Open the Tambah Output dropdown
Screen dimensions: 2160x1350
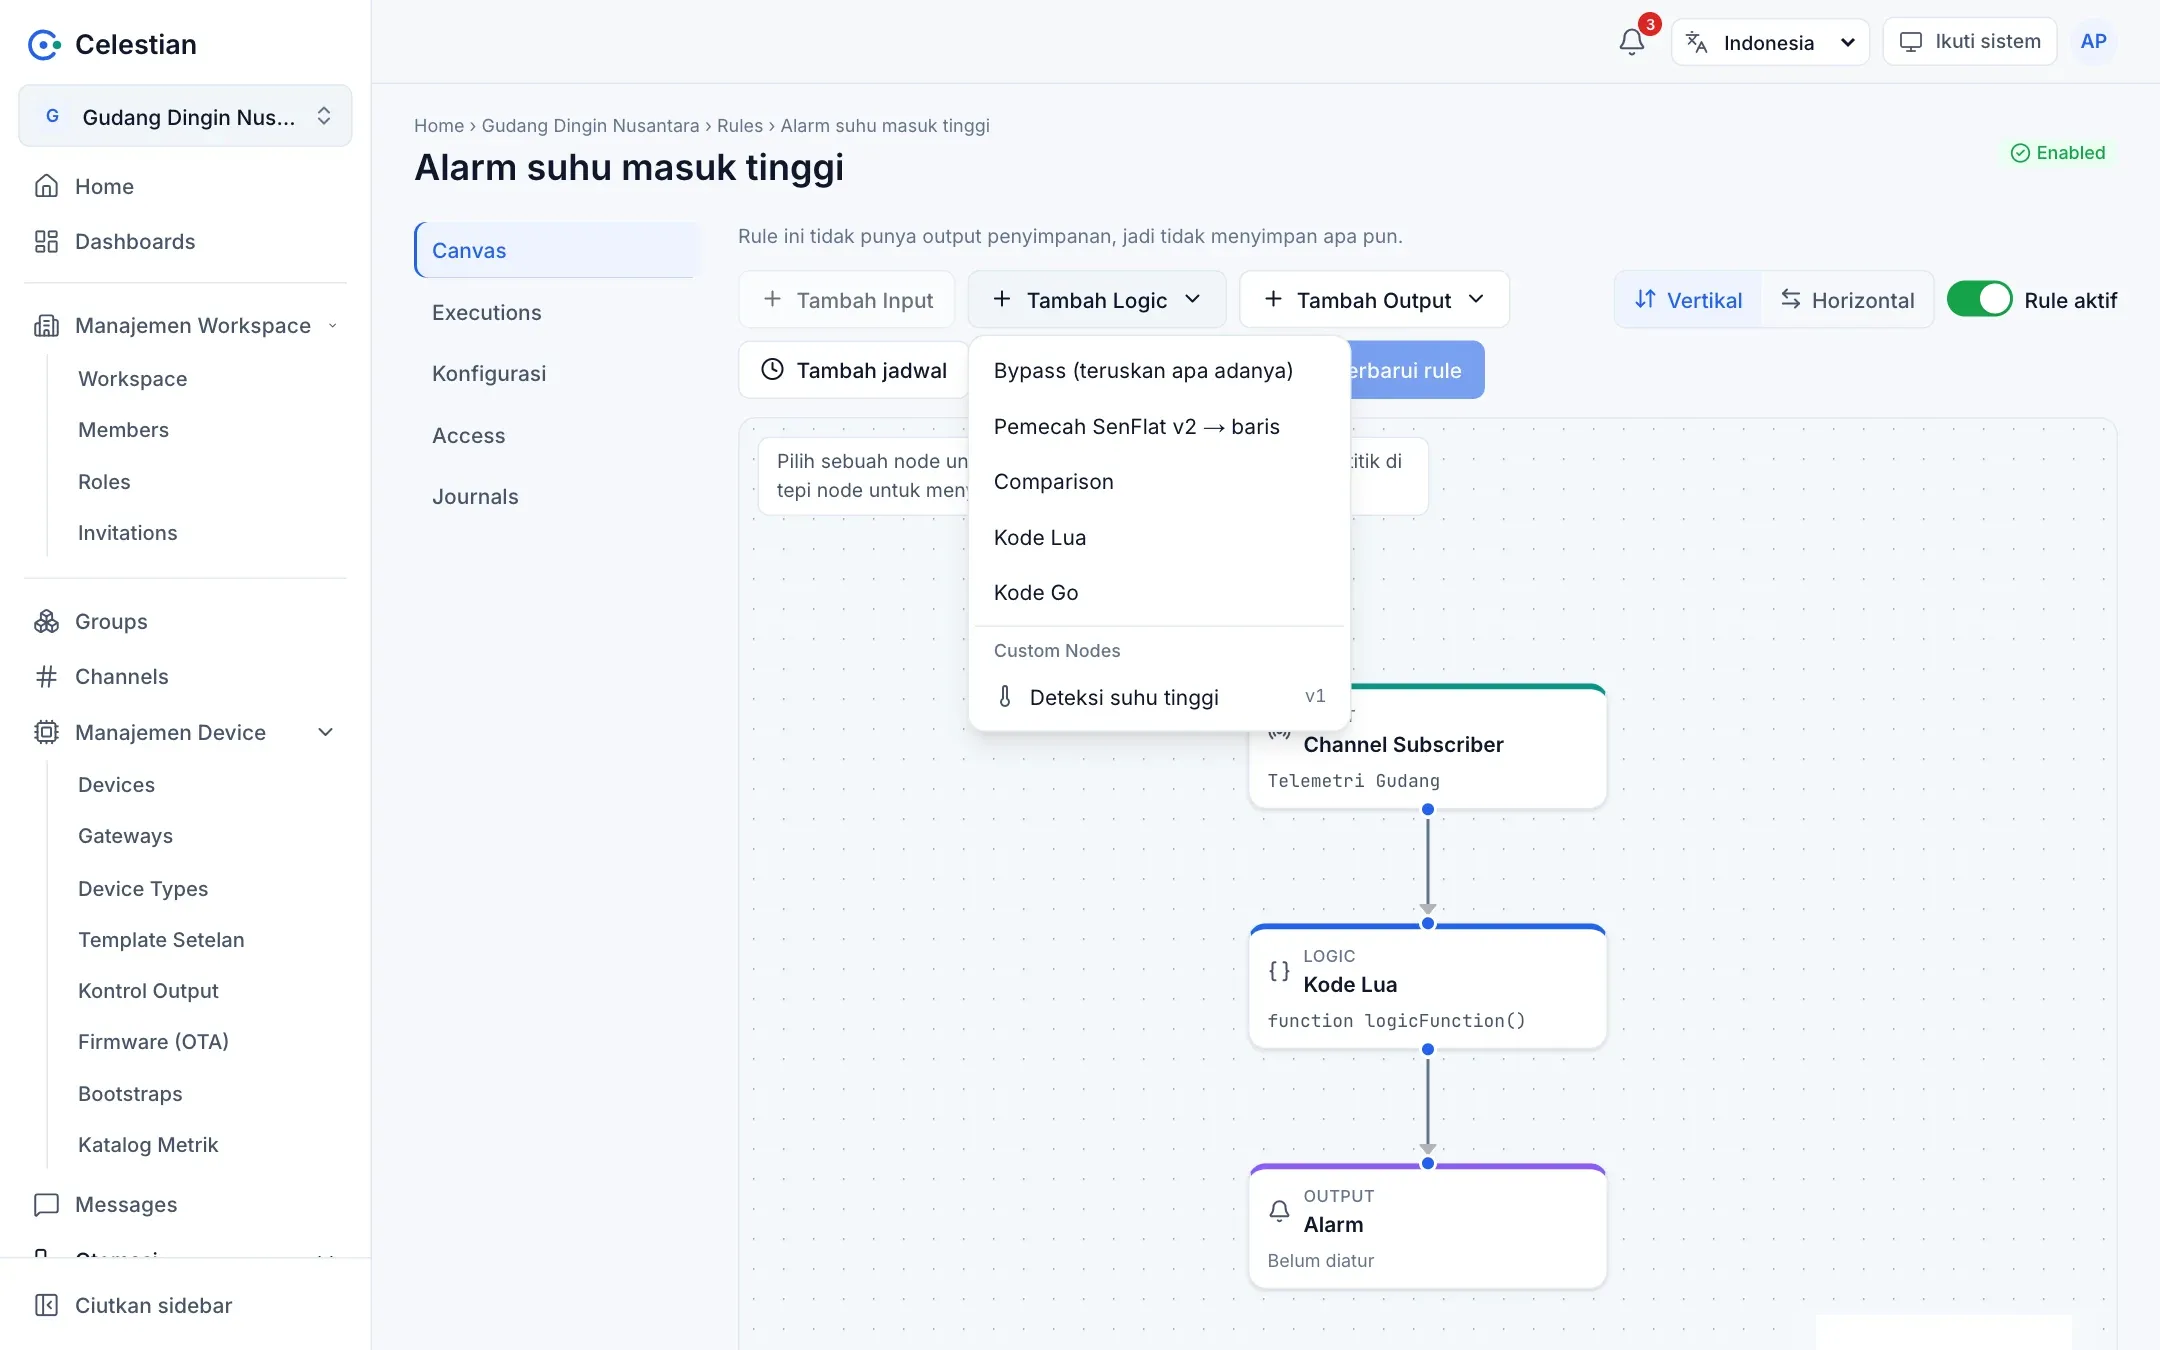(1374, 299)
